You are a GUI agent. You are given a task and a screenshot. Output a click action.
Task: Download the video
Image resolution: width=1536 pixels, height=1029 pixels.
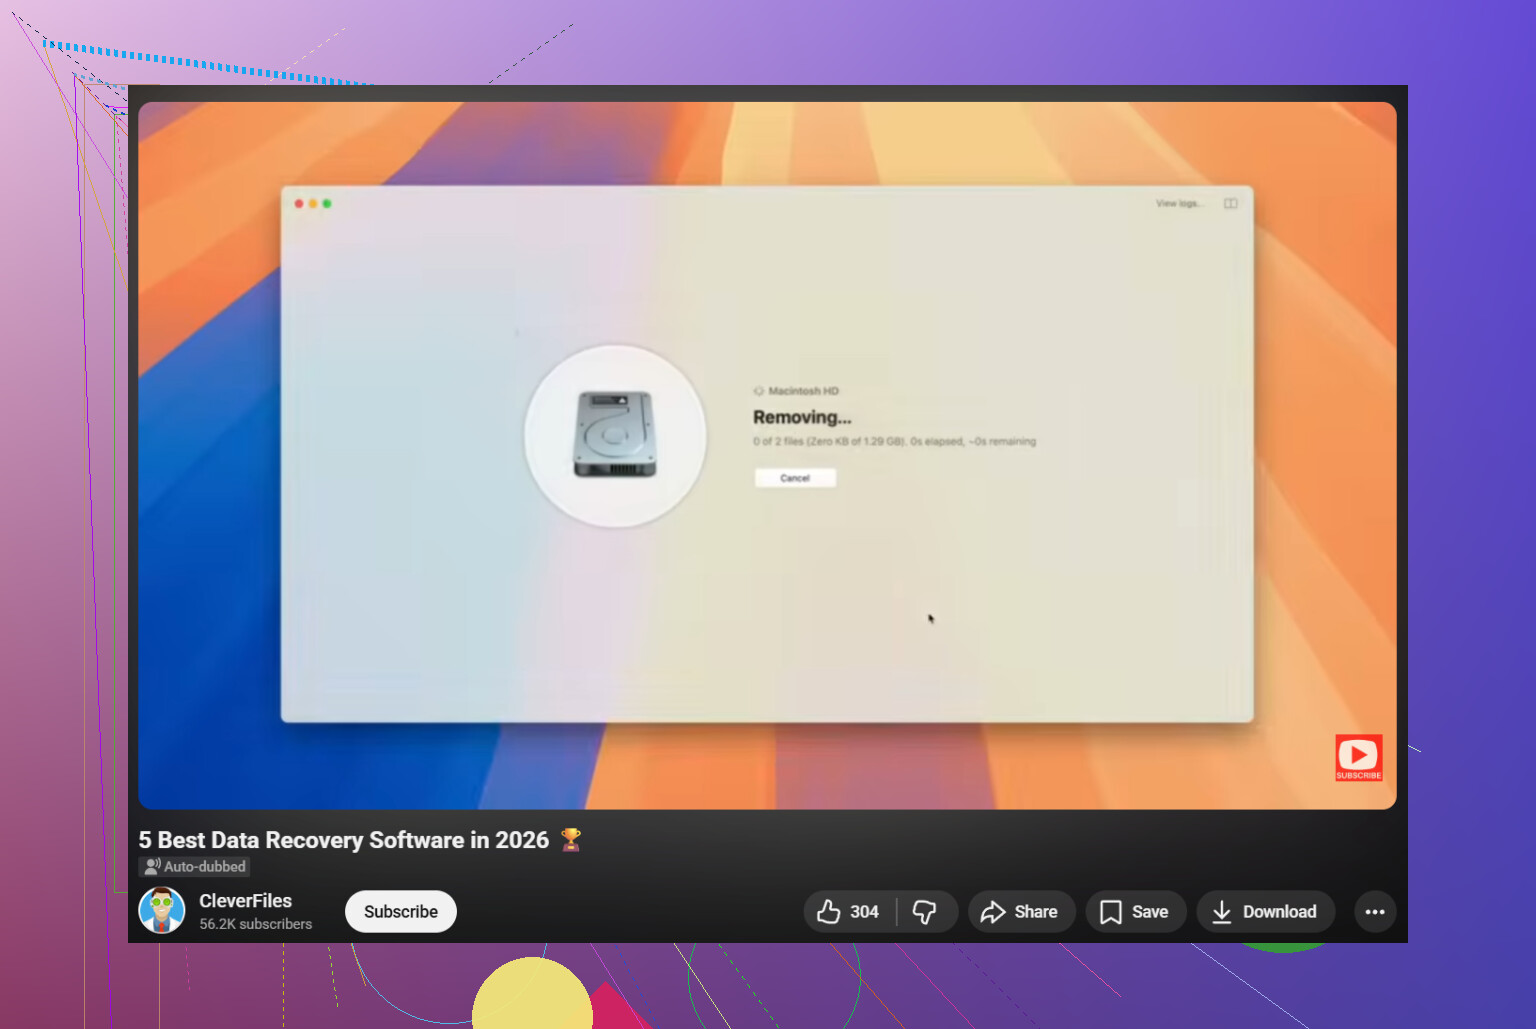click(x=1265, y=912)
